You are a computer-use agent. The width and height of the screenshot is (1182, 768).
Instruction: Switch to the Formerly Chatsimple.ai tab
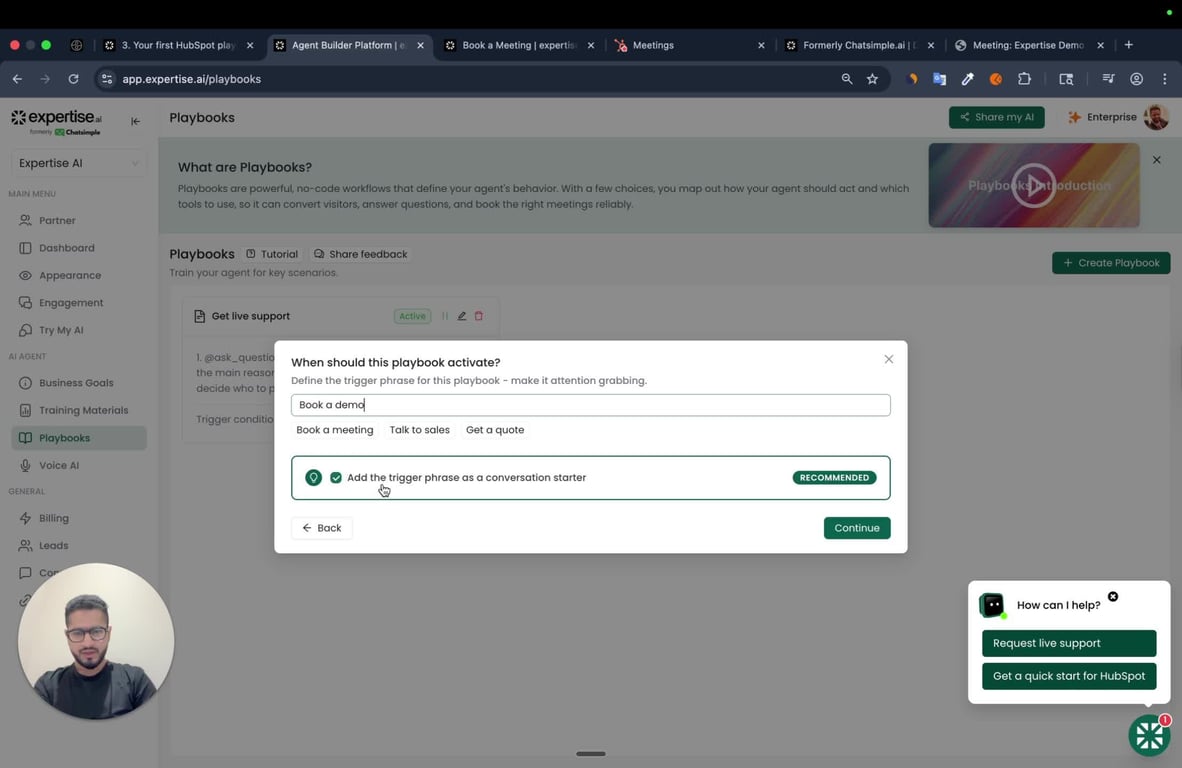tap(859, 45)
